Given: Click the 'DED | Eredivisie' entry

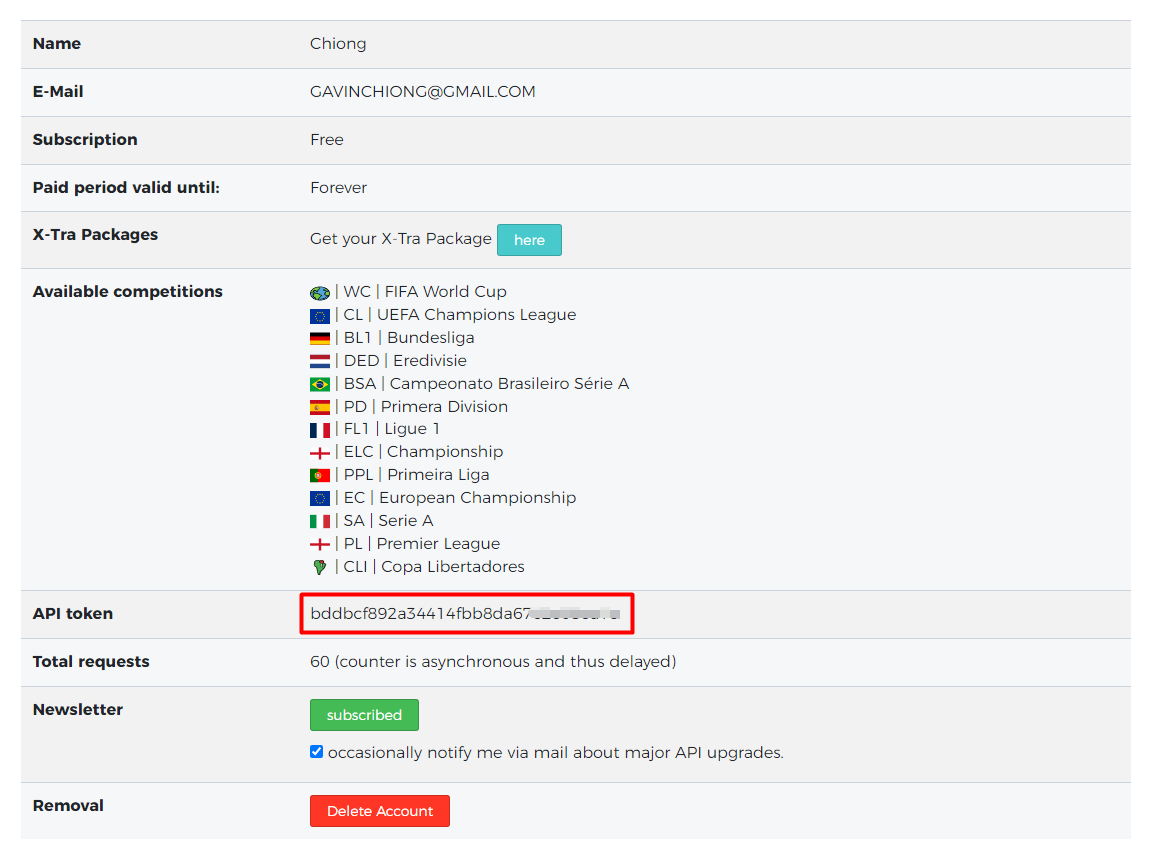Looking at the screenshot, I should coord(404,360).
